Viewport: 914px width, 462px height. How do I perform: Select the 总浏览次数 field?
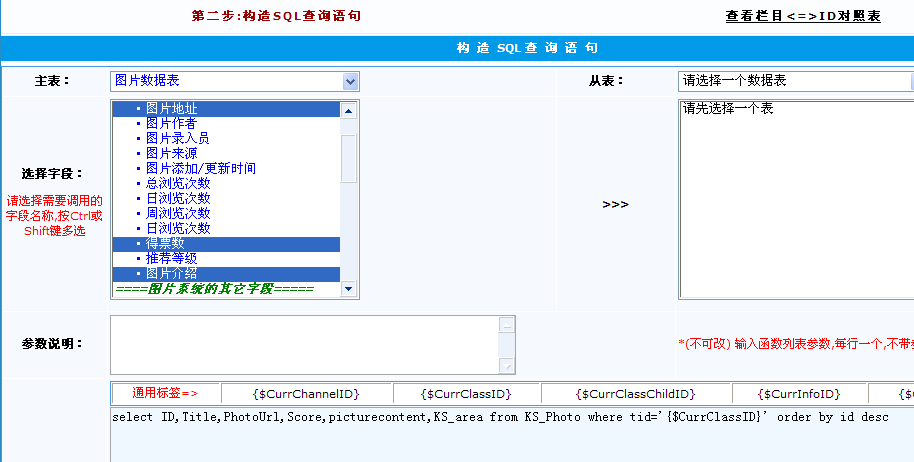177,183
